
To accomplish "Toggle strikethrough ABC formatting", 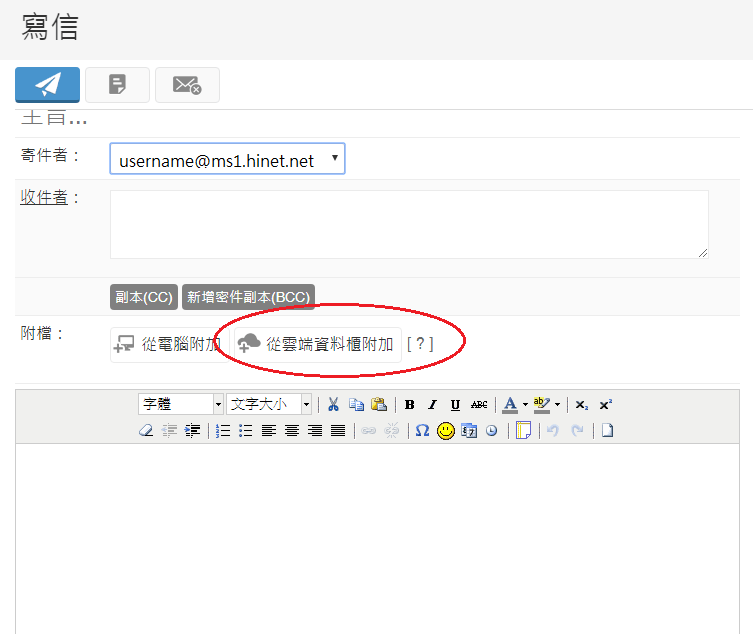I will point(479,405).
